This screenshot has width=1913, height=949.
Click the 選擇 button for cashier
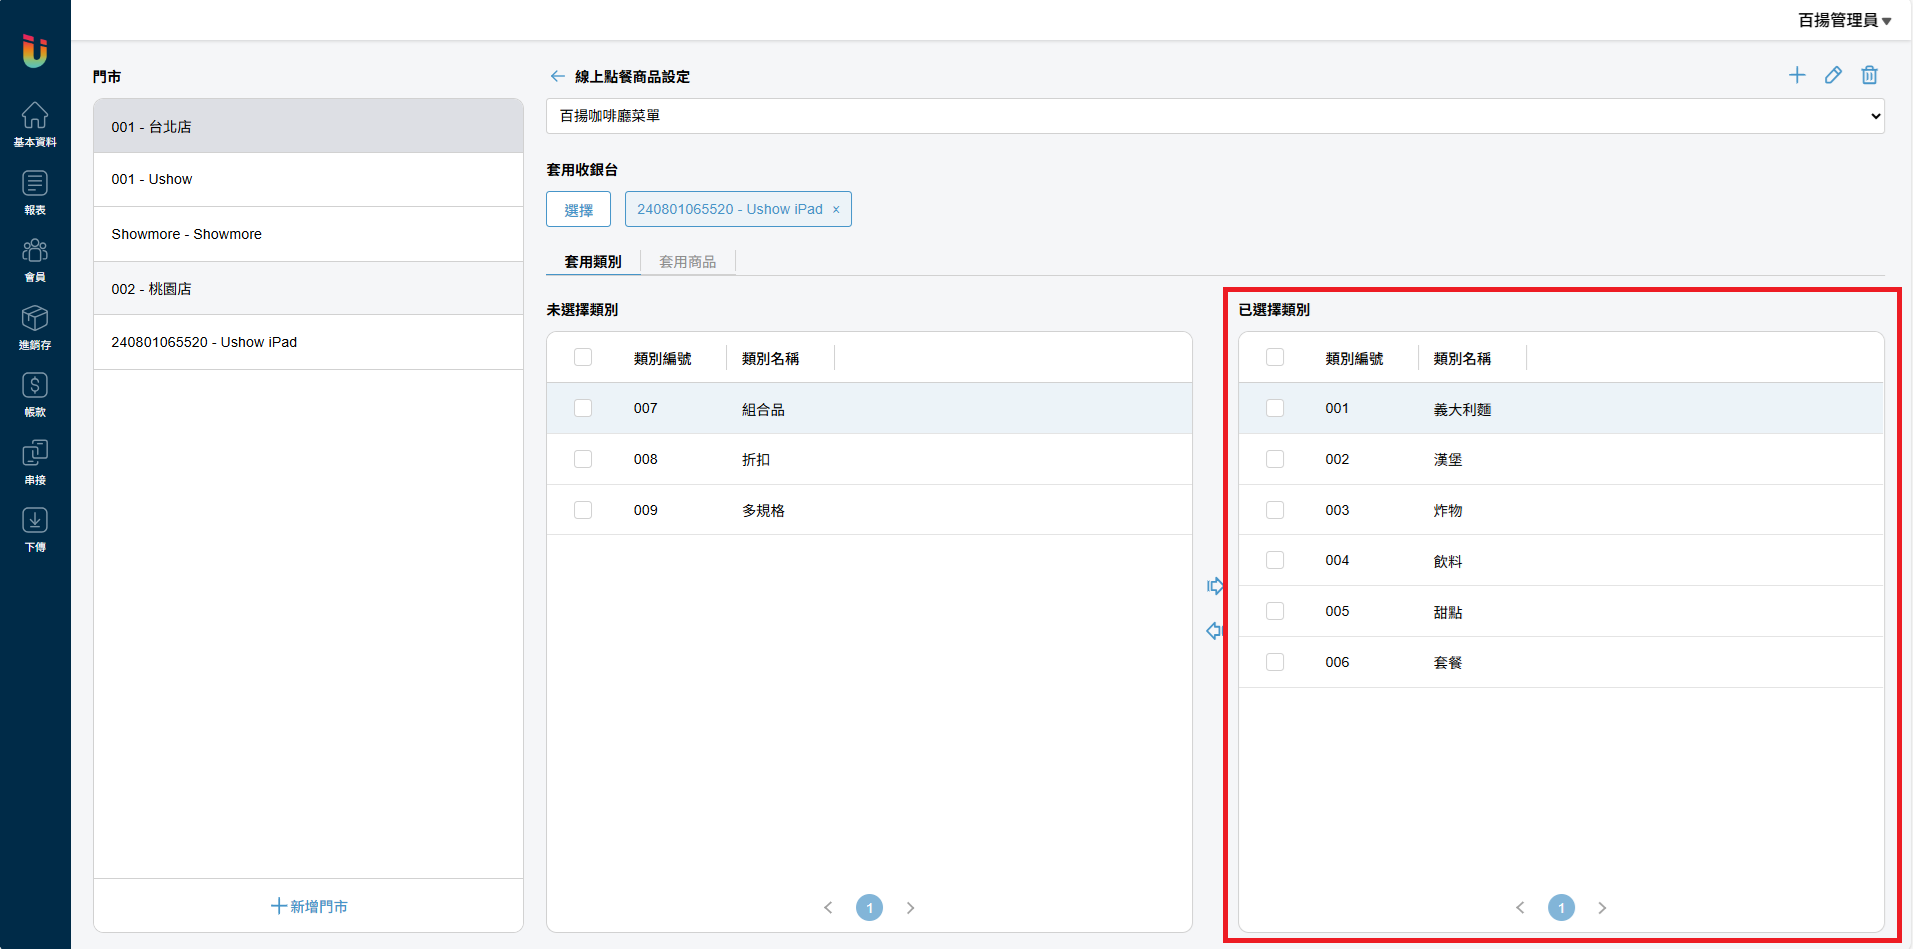click(578, 209)
